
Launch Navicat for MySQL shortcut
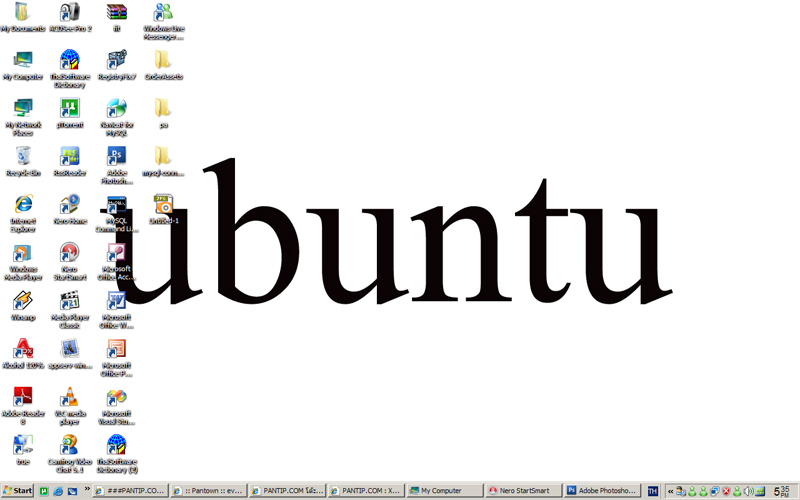[117, 117]
